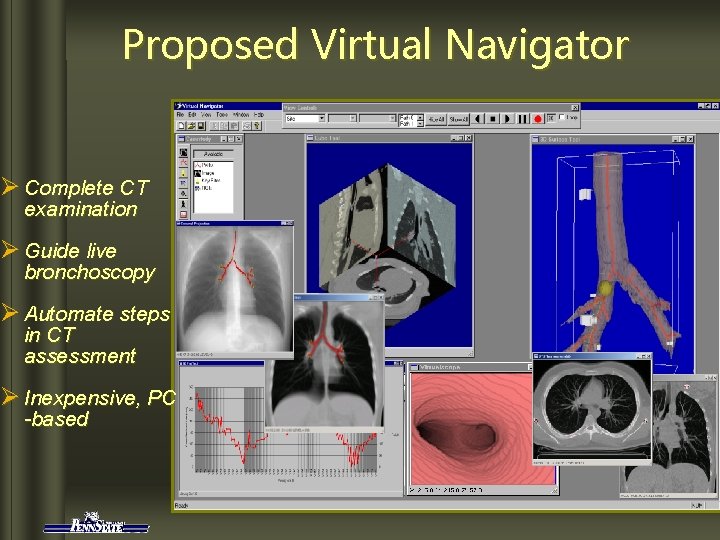The image size is (720, 540).
Task: Open the File menu
Action: [180, 115]
